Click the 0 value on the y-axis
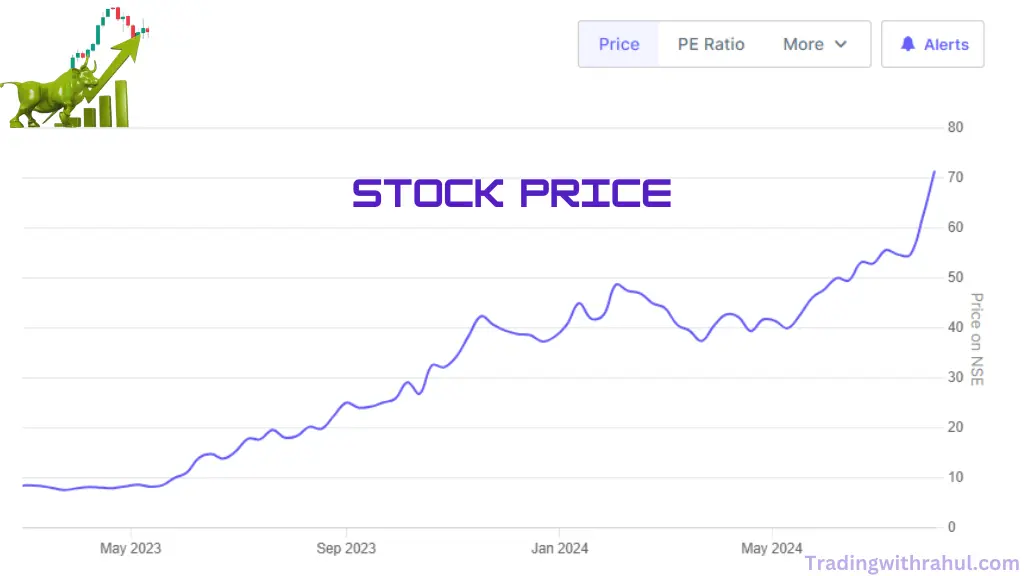 952,527
